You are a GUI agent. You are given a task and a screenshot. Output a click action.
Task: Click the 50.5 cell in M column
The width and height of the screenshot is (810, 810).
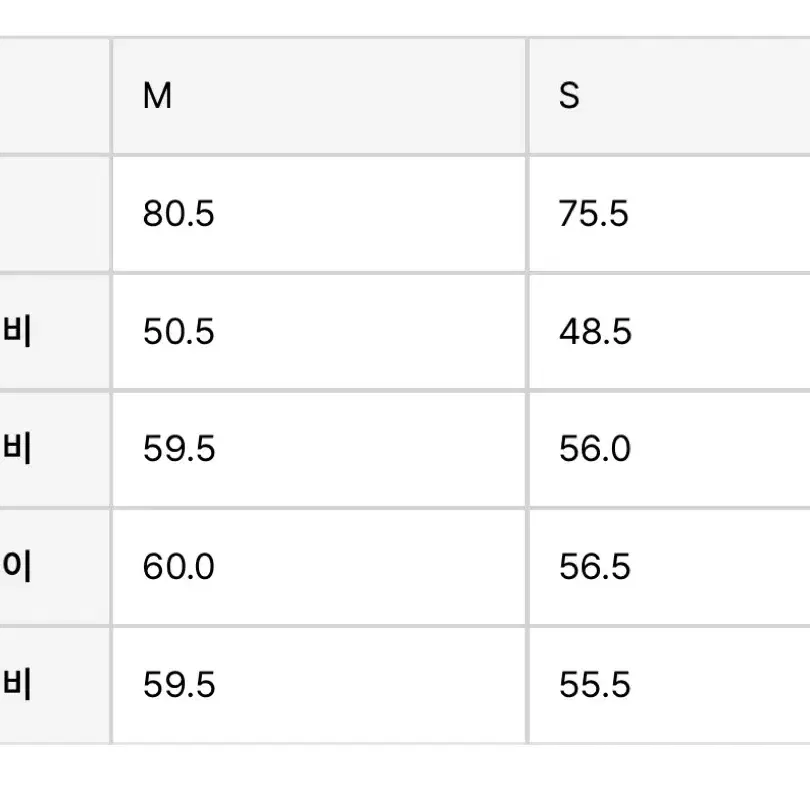pos(319,331)
